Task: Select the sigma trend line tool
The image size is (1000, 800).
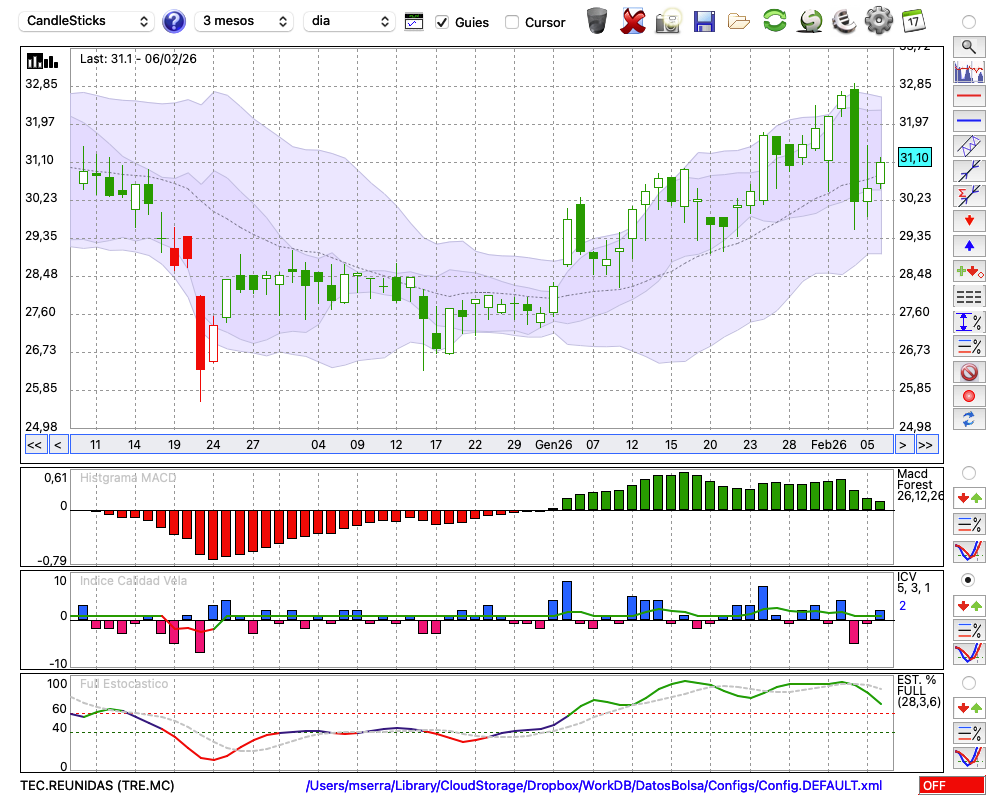Action: 969,196
